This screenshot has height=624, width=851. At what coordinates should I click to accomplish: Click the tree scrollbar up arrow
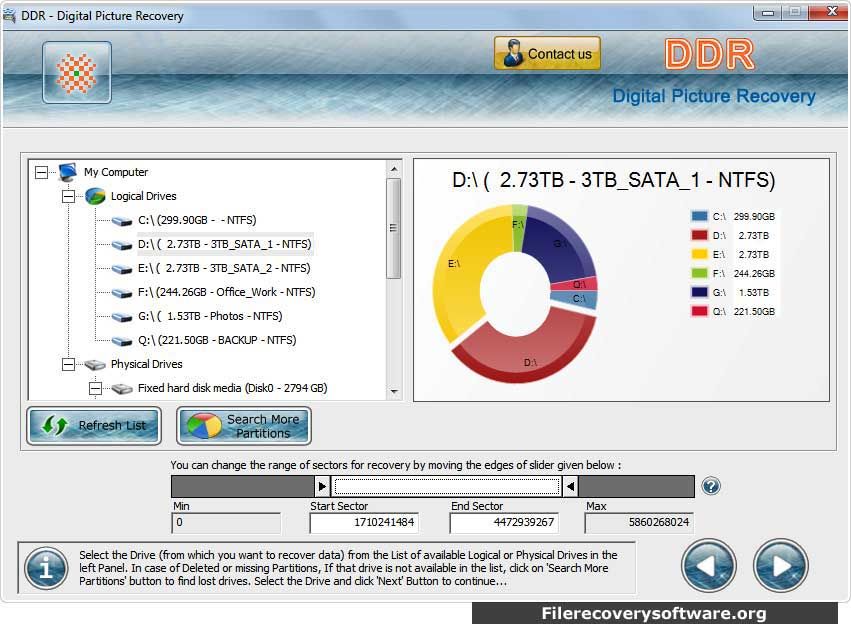[394, 169]
